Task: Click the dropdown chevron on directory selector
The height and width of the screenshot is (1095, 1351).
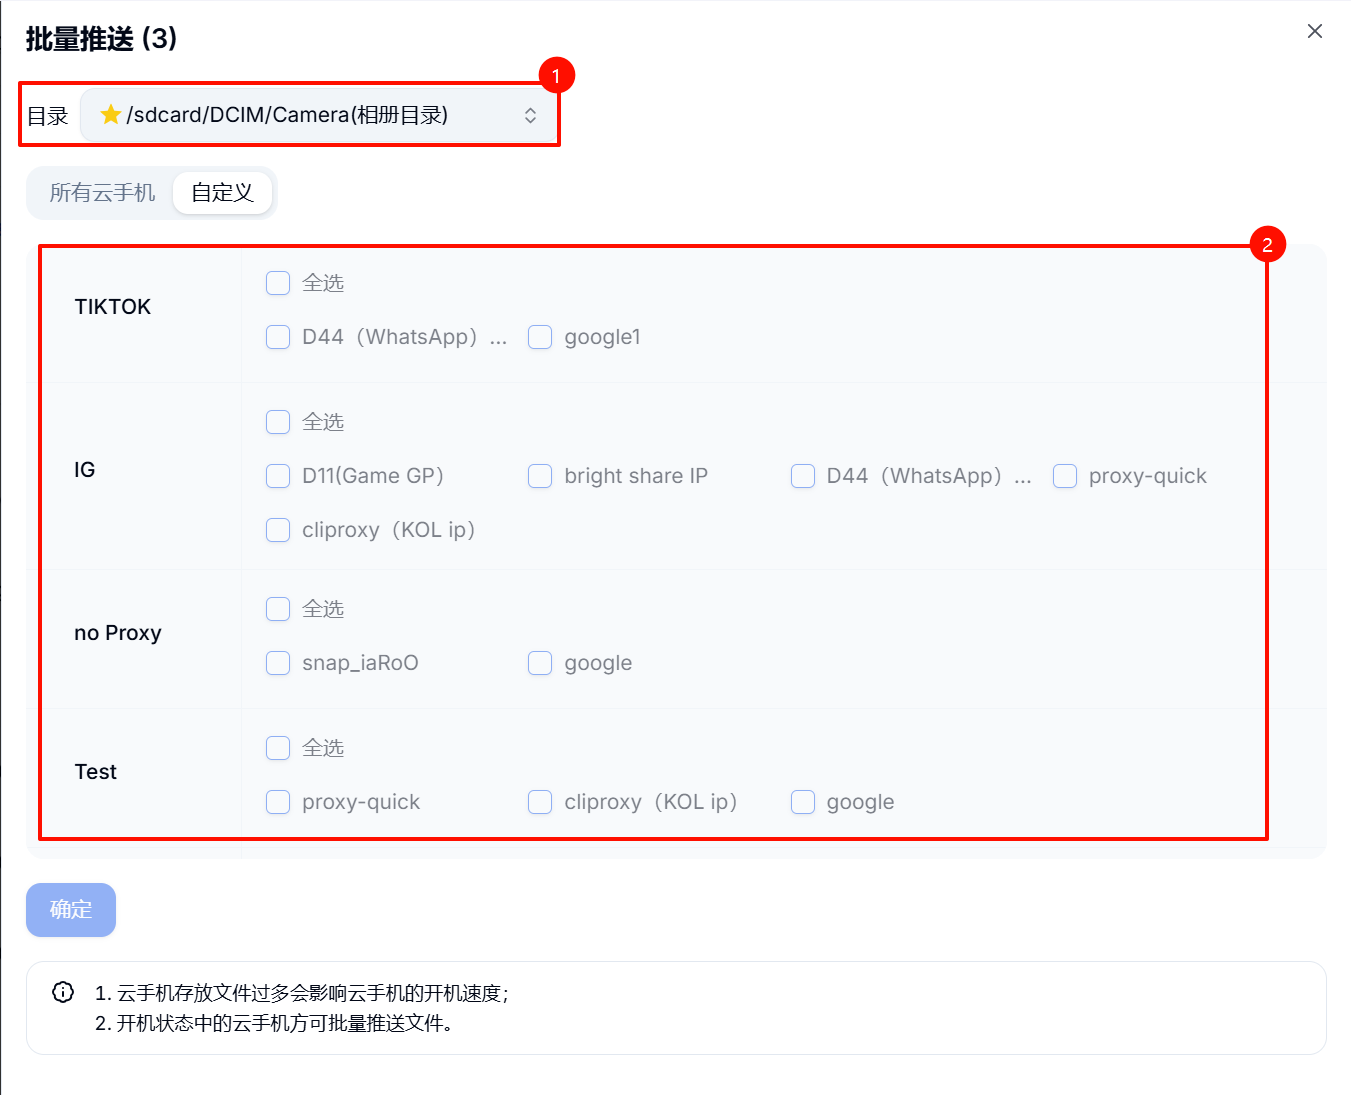Action: (x=529, y=115)
